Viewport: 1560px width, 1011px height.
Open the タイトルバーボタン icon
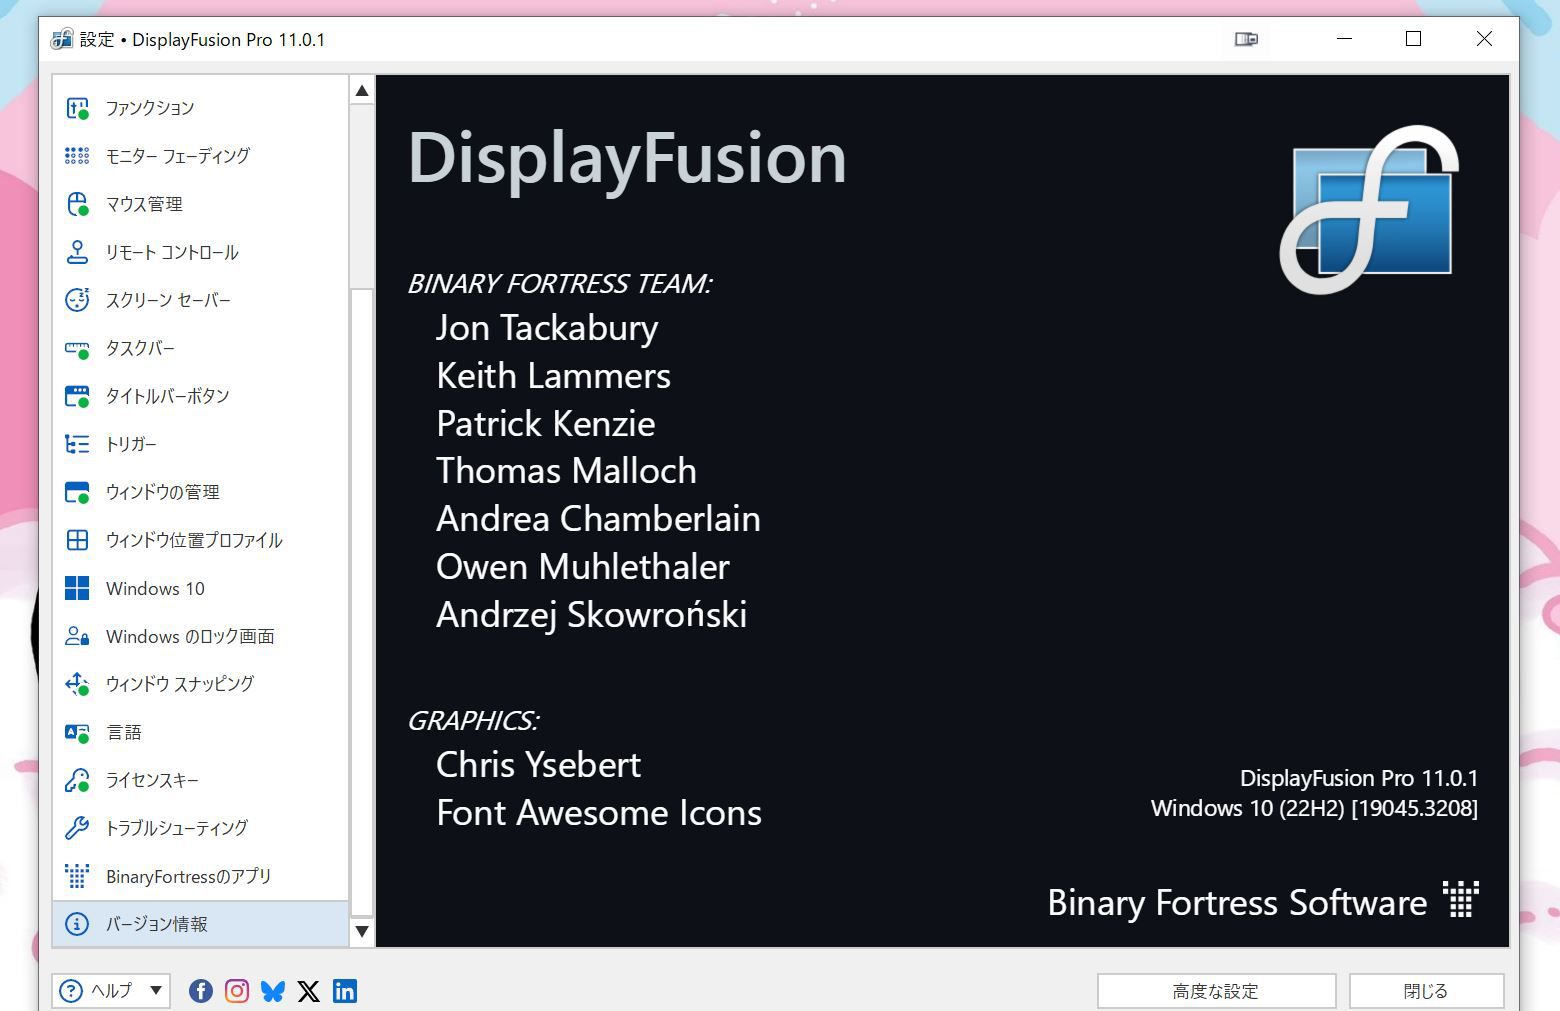77,396
